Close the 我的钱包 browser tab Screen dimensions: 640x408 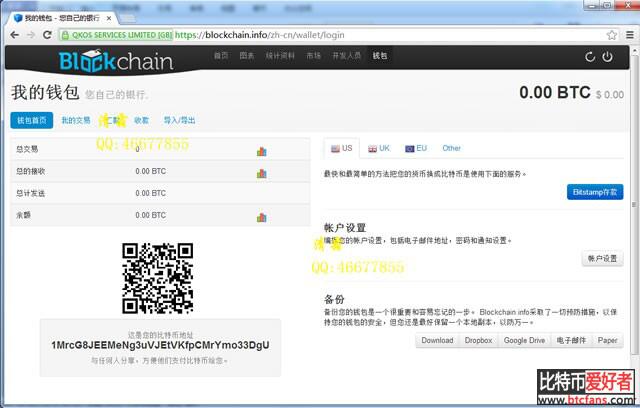tap(109, 18)
